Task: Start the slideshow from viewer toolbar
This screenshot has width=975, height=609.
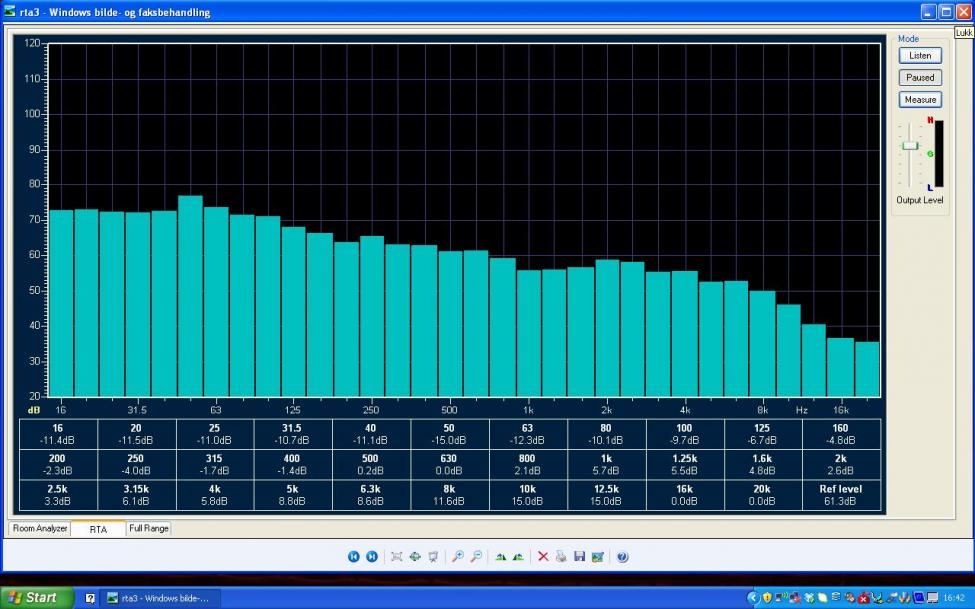Action: tap(432, 556)
